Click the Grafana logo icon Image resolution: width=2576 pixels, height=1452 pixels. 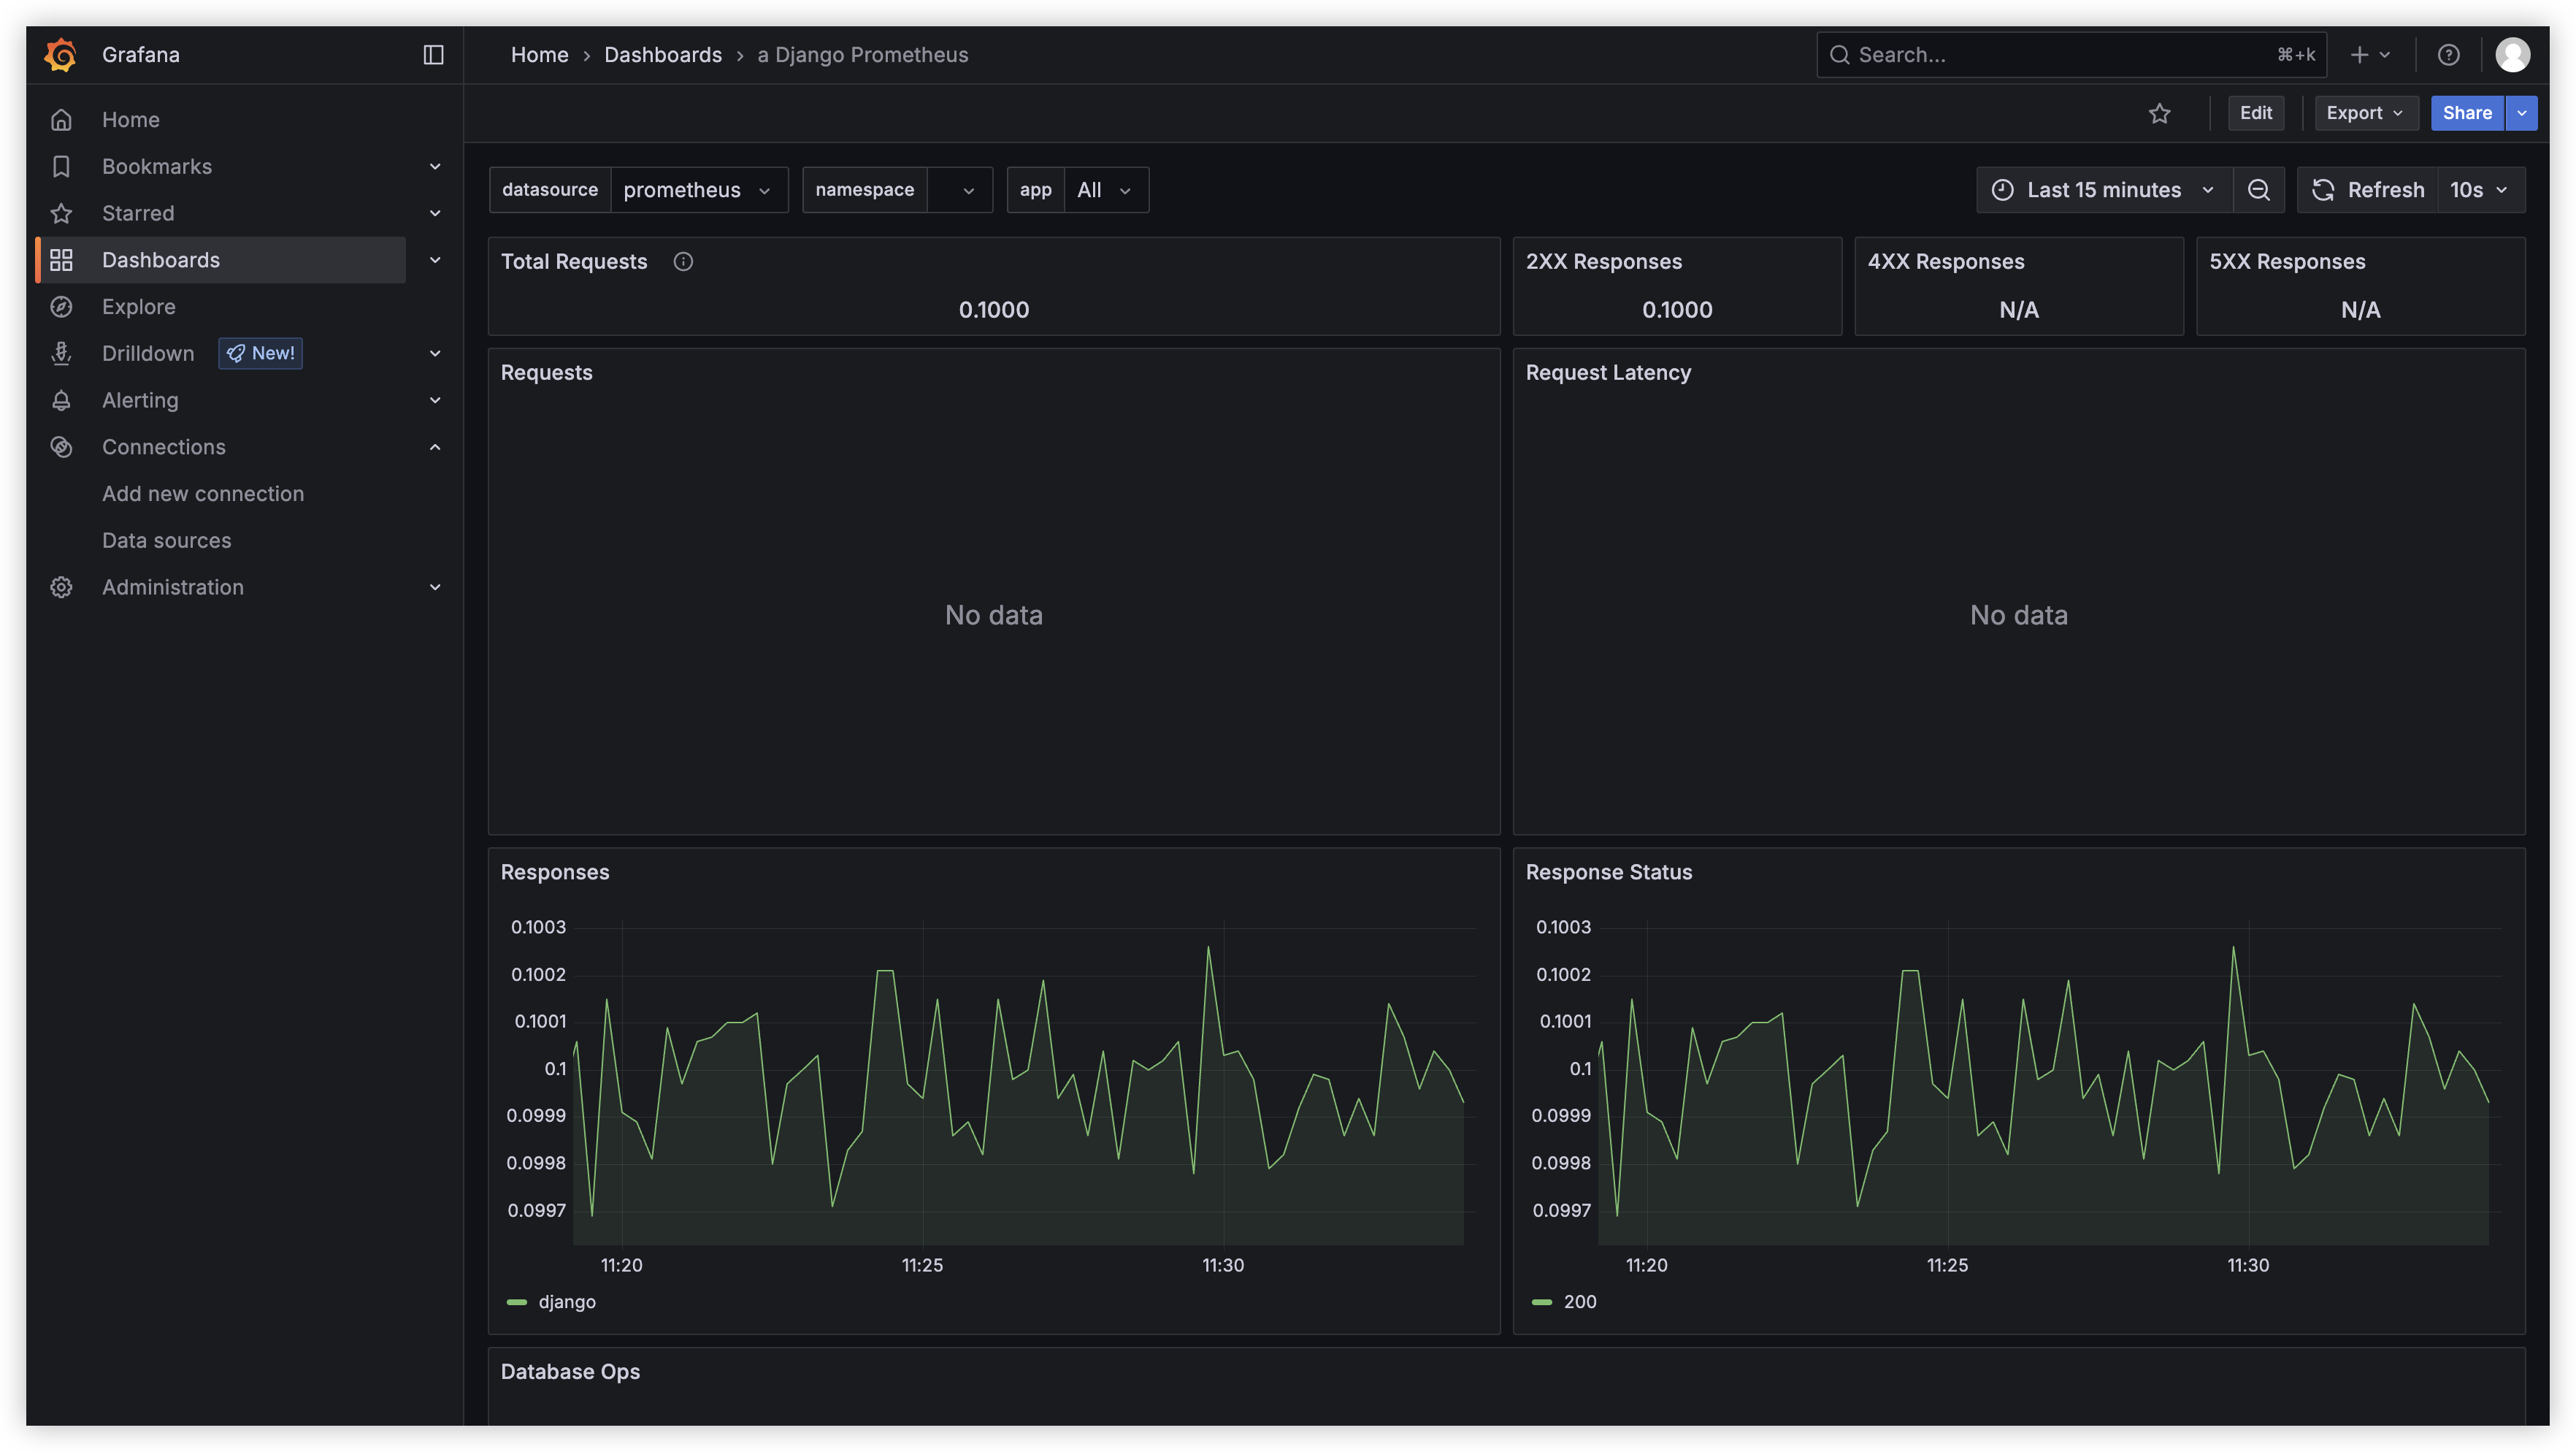tap(61, 54)
